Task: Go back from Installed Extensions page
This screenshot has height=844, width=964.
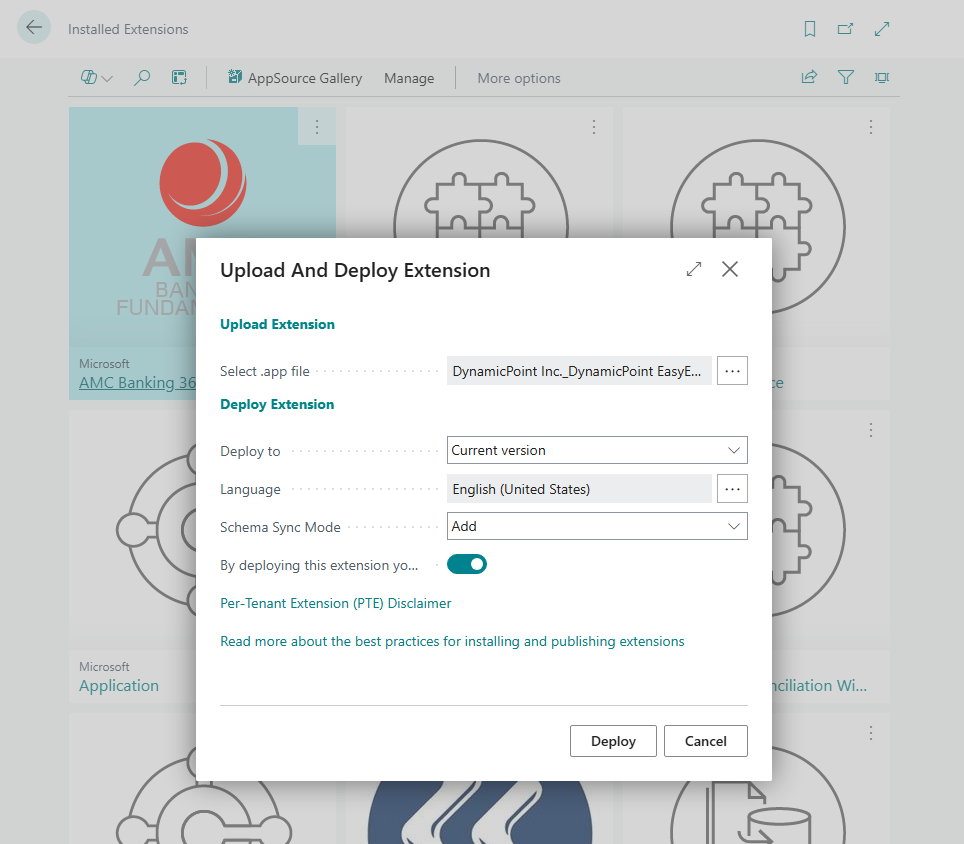Action: click(x=34, y=28)
